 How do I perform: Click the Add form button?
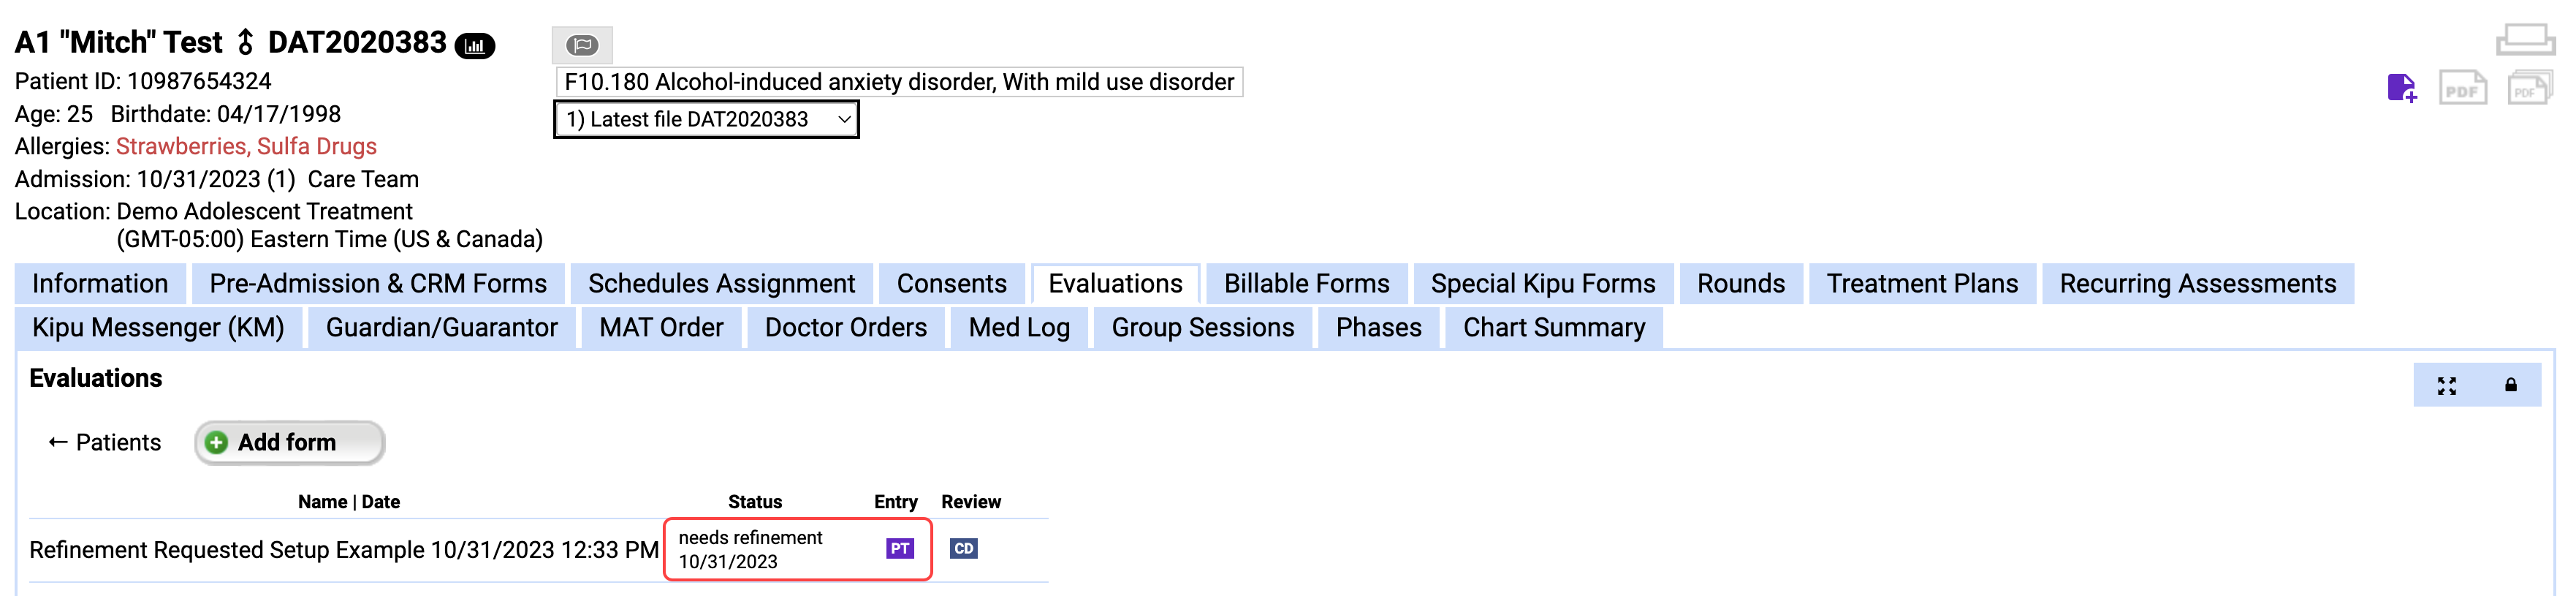coord(289,443)
